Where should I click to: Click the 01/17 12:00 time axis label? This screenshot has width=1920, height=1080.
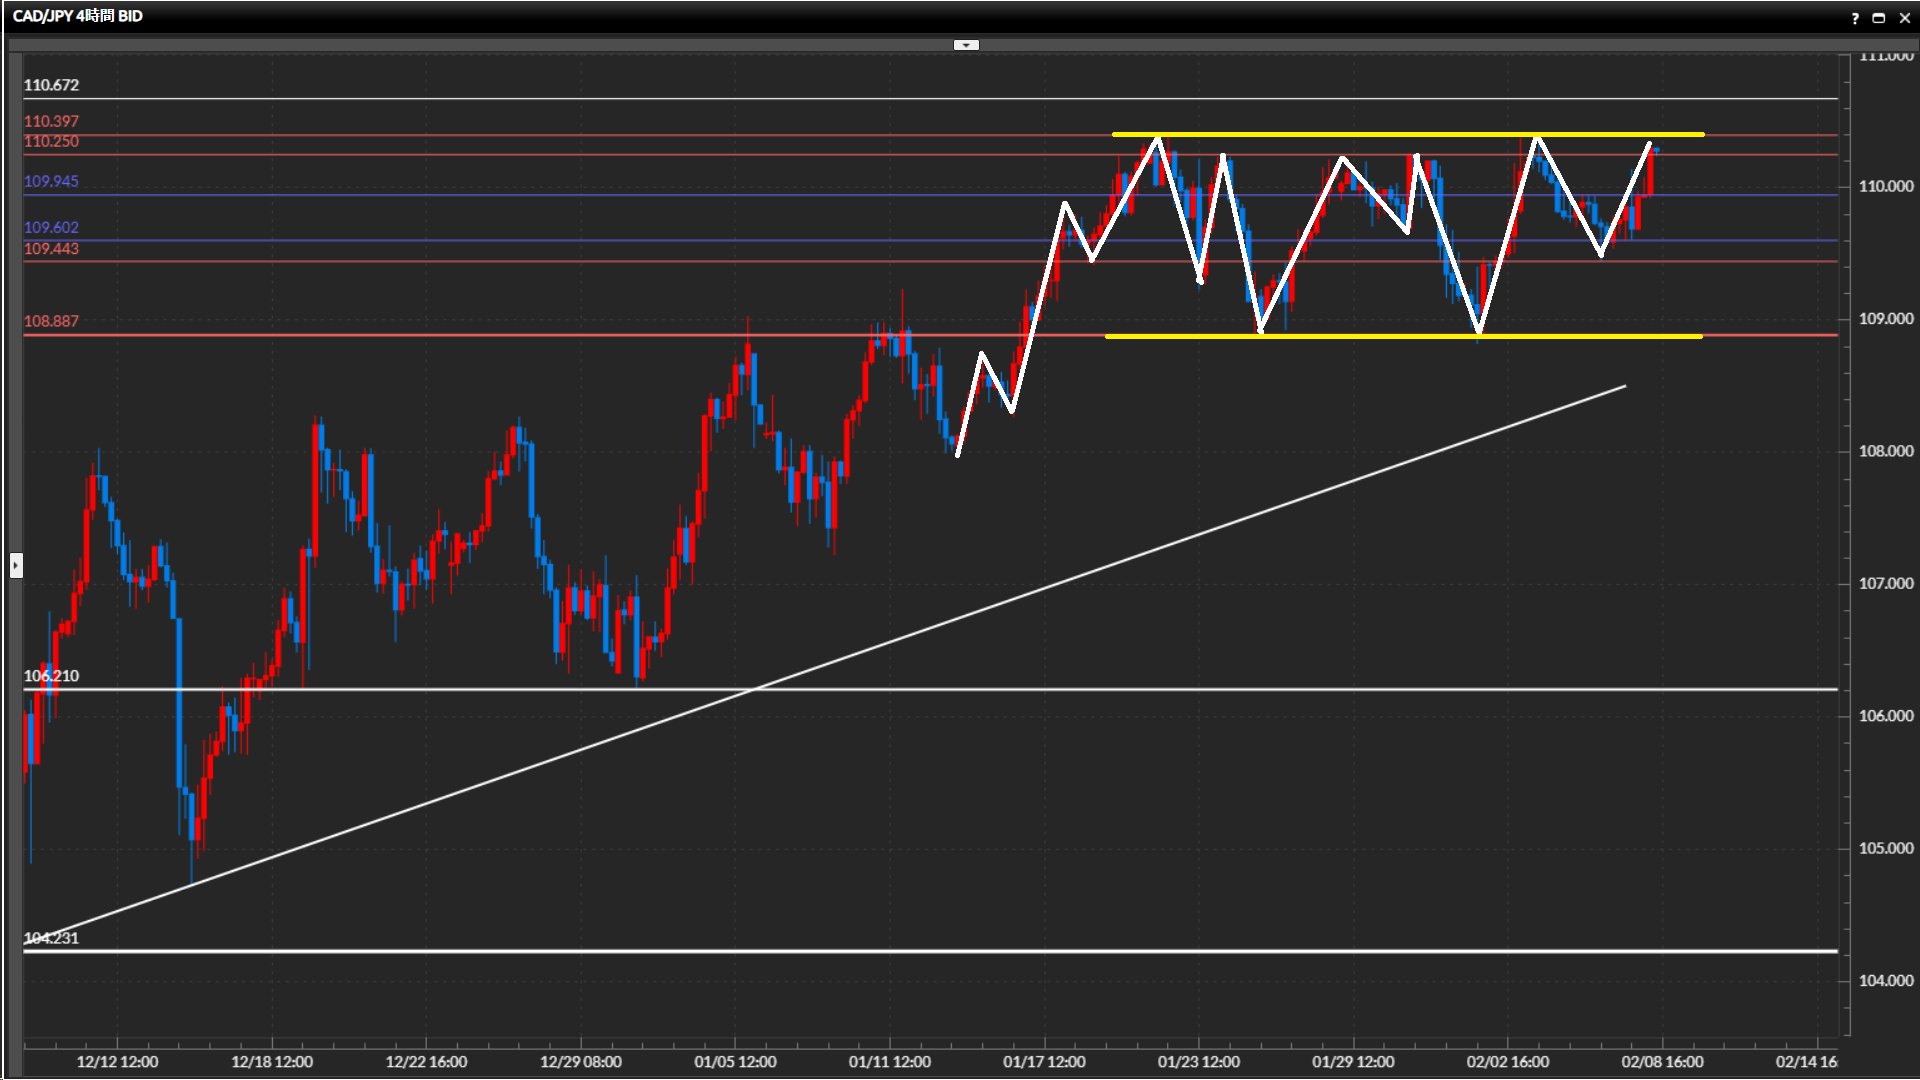(1044, 1062)
